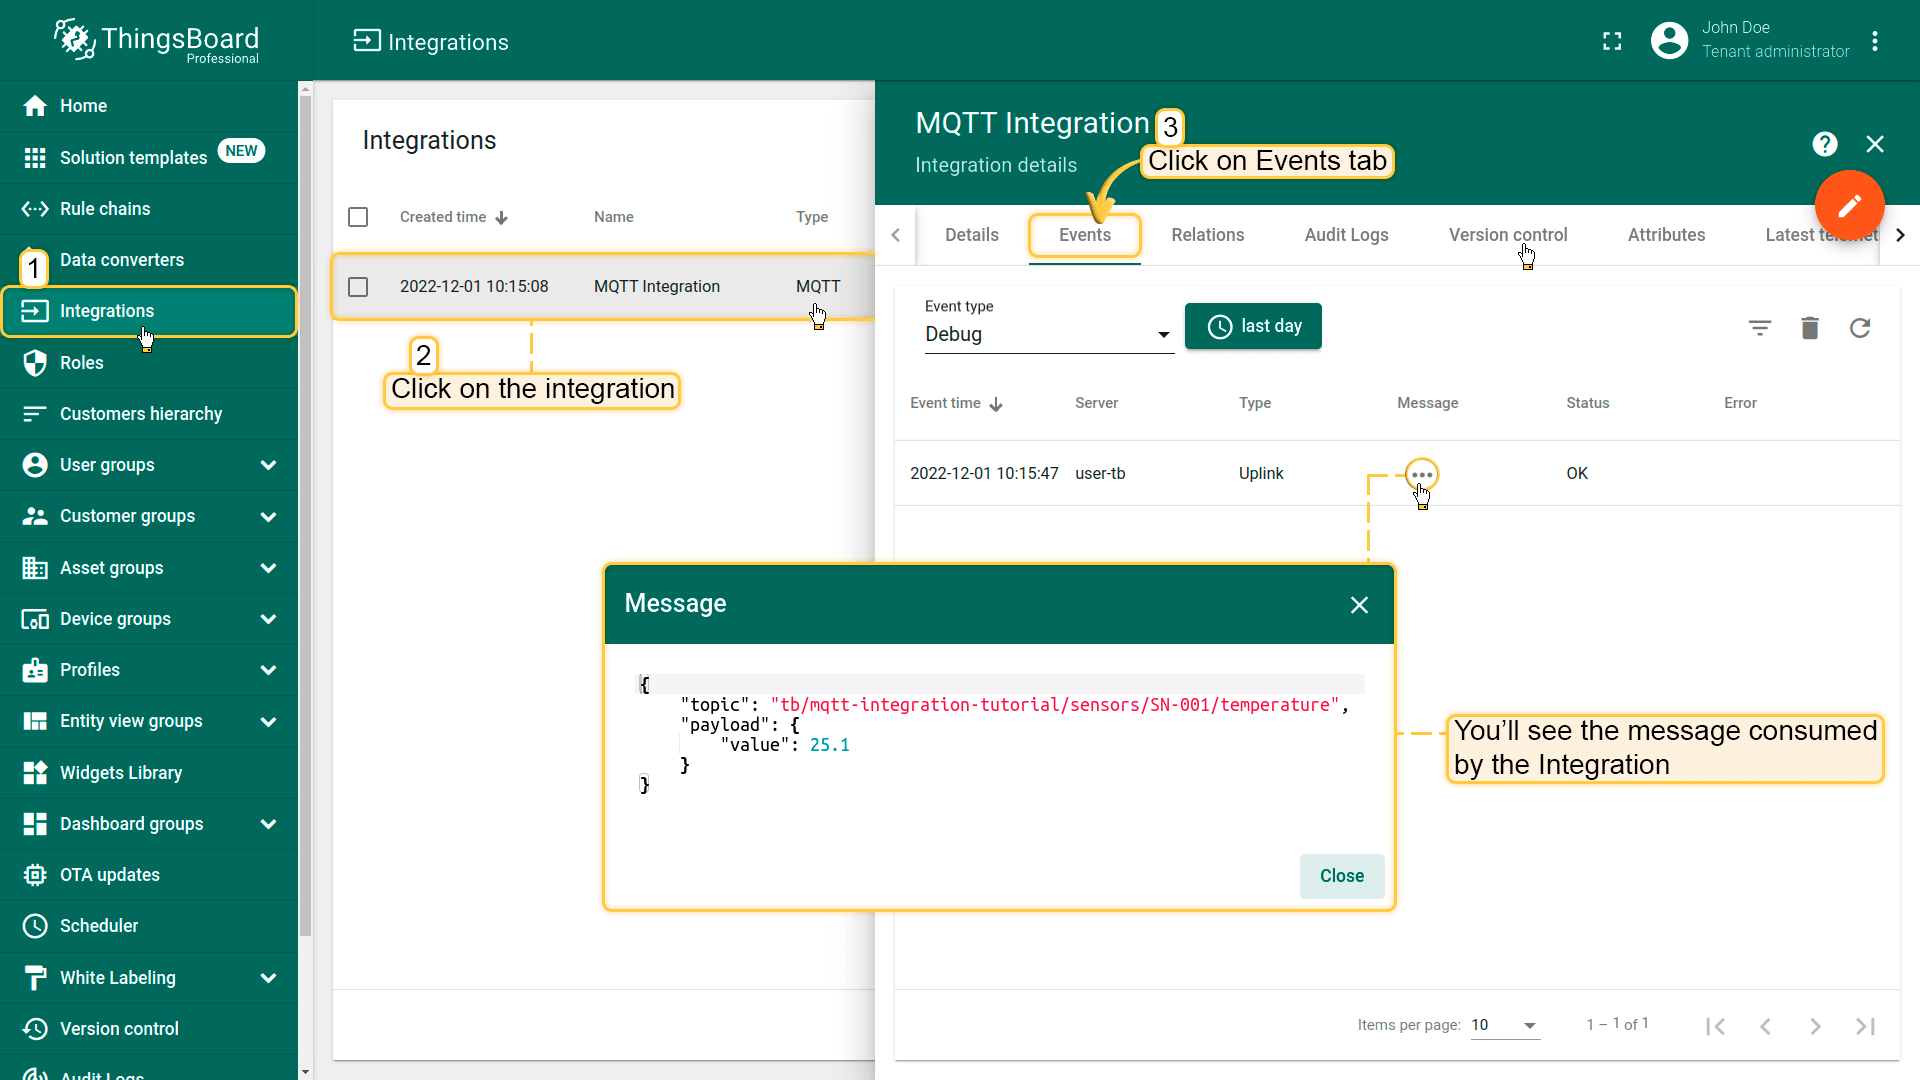The height and width of the screenshot is (1080, 1920).
Task: Check the MQTT Integration row checkbox
Action: (x=358, y=287)
